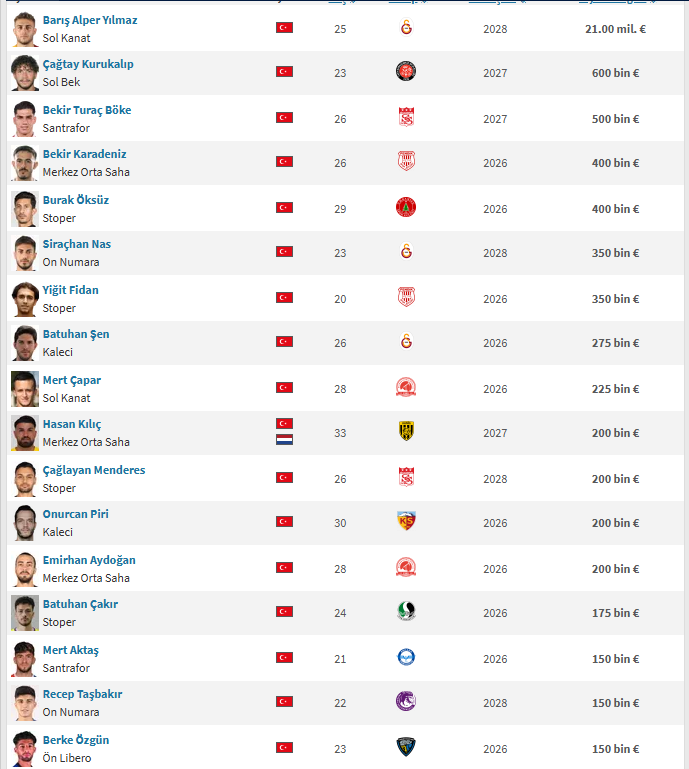The image size is (689, 769).
Task: Click the 21.00 mil. € market value
Action: coord(615,29)
